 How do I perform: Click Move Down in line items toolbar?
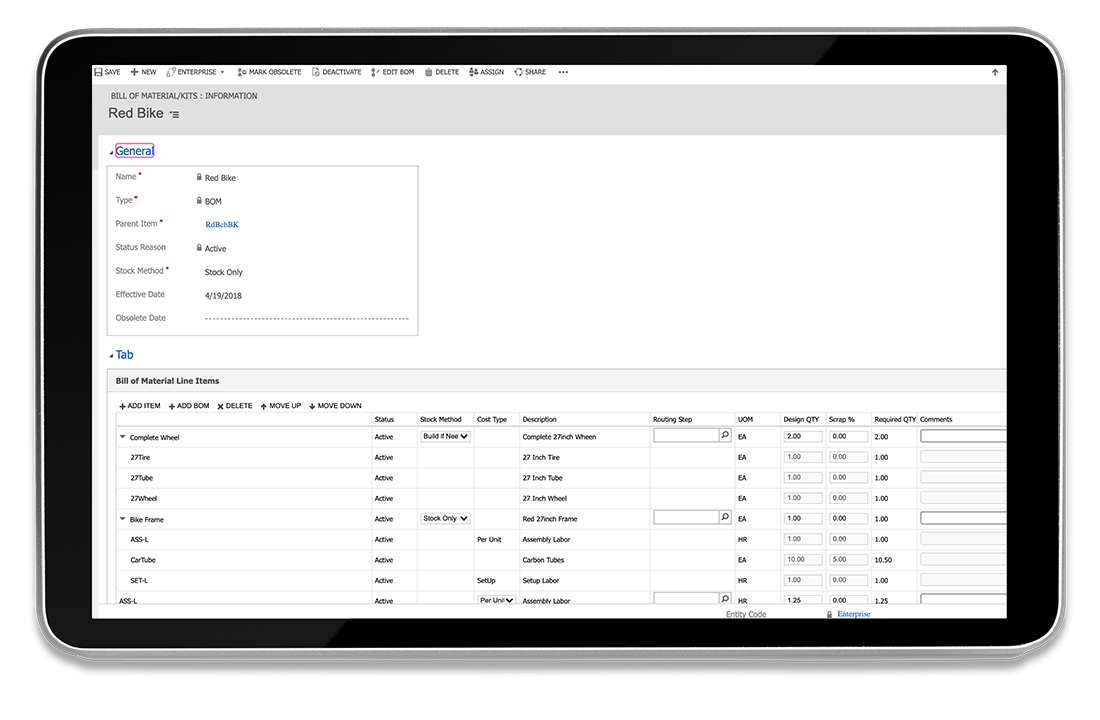335,406
